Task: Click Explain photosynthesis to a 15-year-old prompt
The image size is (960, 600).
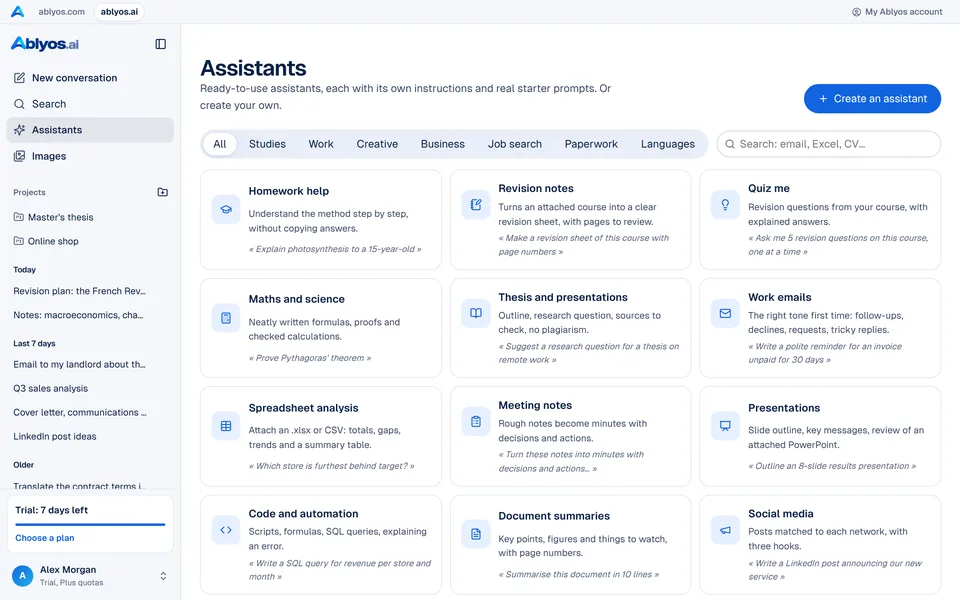Action: 335,249
